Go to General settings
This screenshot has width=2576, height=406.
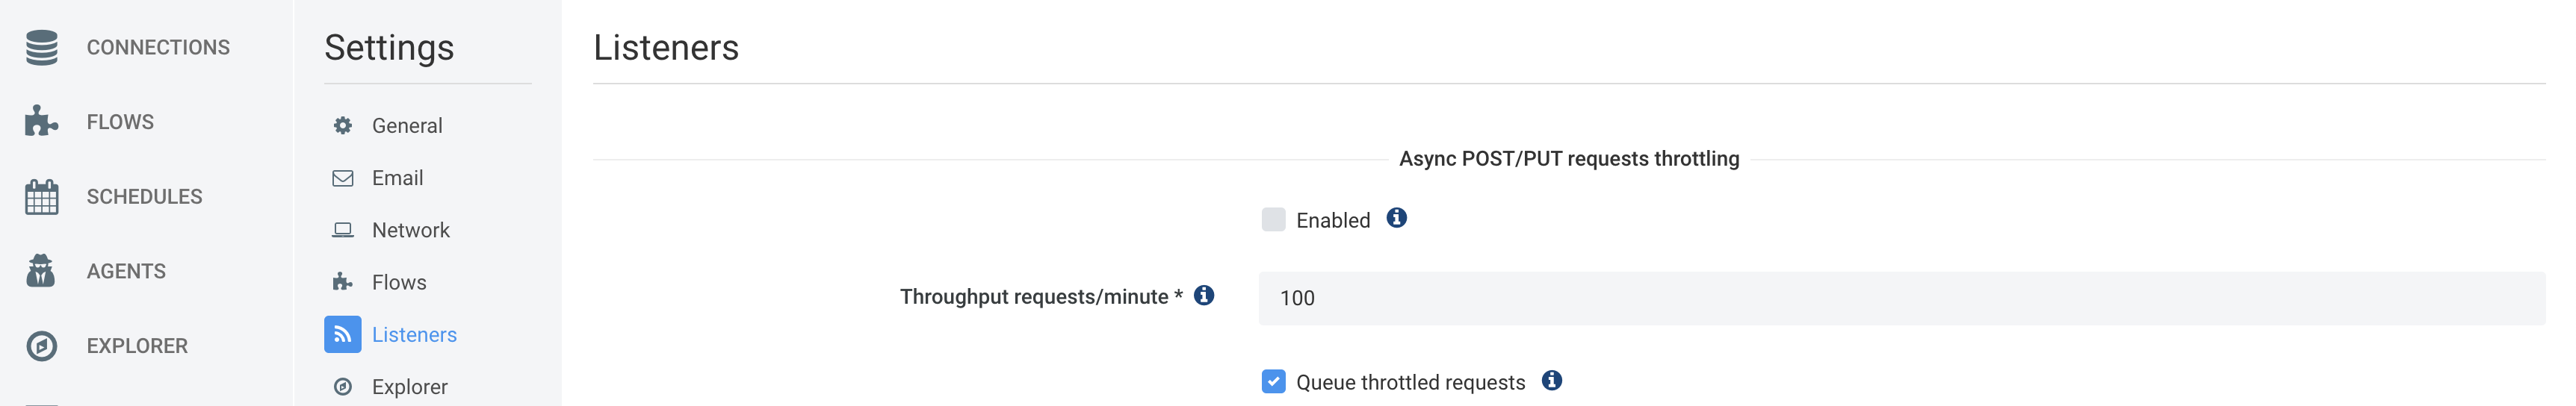tap(407, 125)
